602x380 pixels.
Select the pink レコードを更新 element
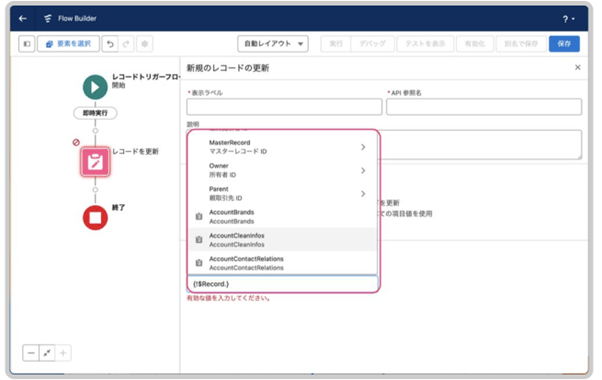[95, 162]
